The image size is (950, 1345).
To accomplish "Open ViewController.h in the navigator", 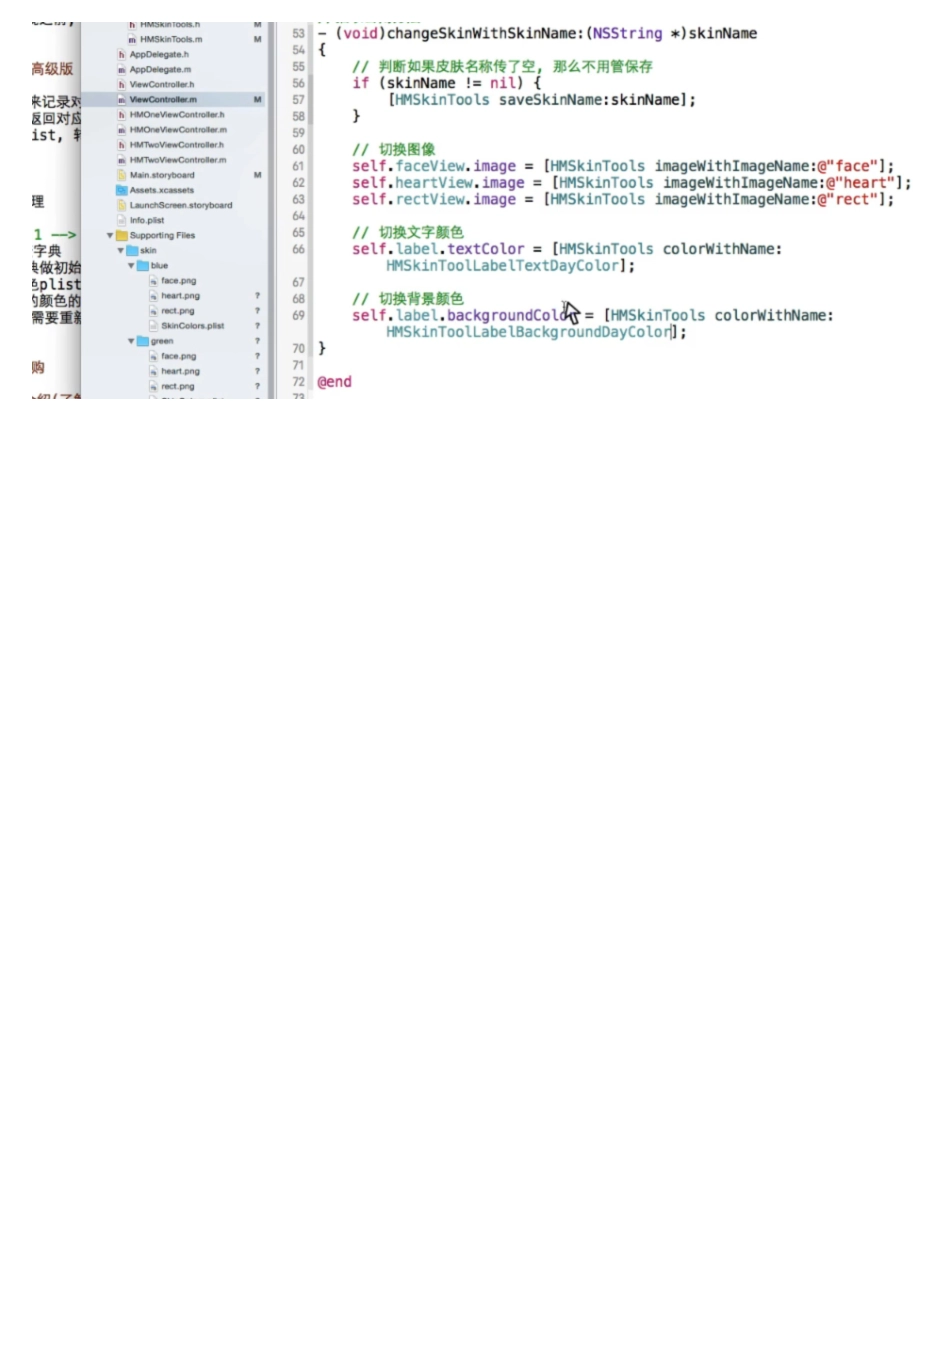I will [161, 84].
